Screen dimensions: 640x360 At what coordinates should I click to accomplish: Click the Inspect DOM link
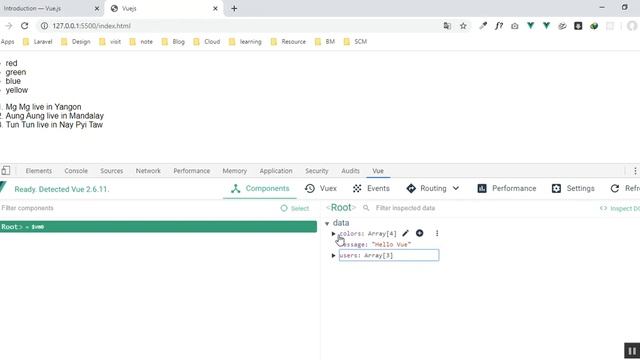619,208
